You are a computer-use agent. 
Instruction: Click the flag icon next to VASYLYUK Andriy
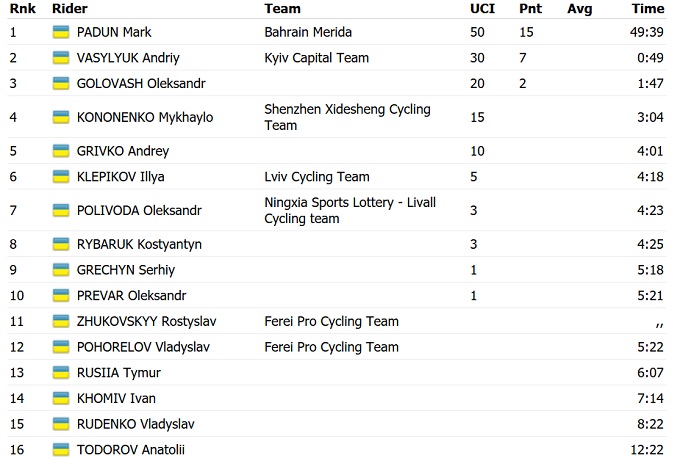60,58
